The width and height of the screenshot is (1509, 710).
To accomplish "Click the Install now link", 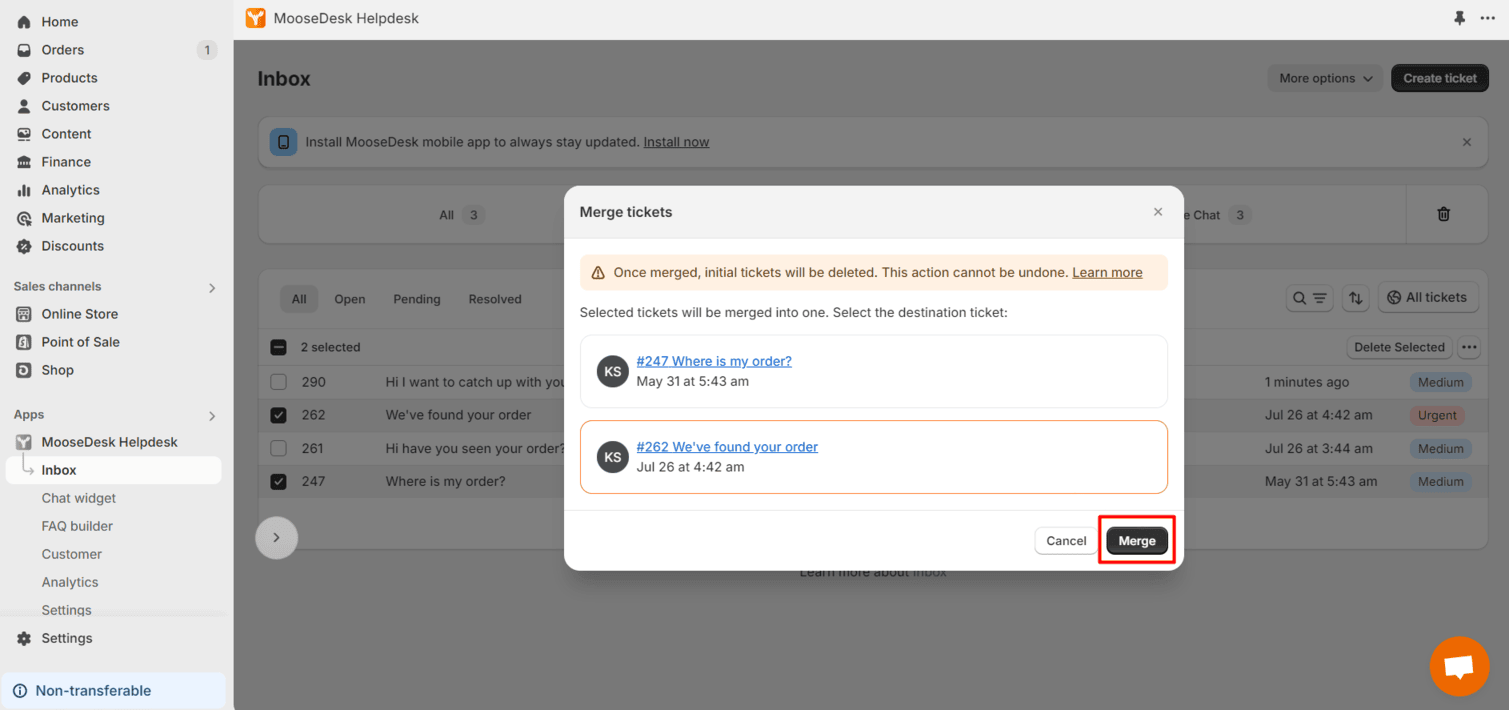I will coord(676,142).
